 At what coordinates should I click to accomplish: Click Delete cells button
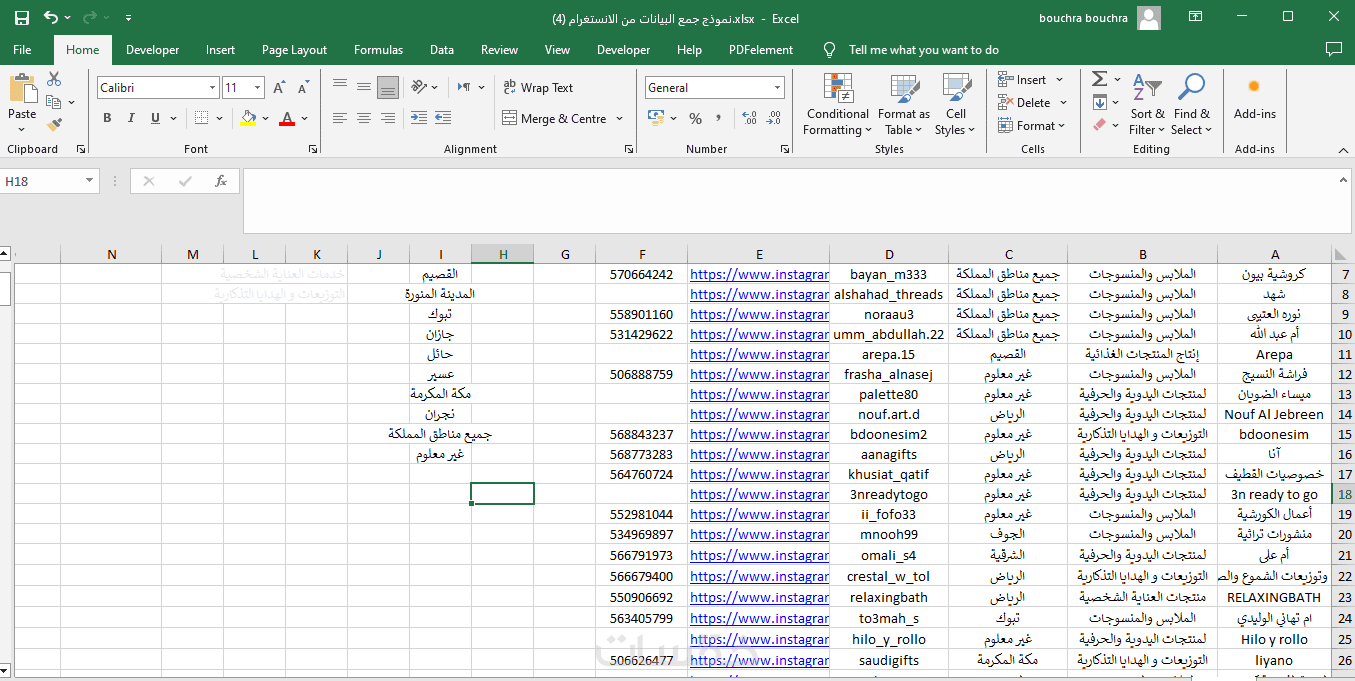point(1033,102)
